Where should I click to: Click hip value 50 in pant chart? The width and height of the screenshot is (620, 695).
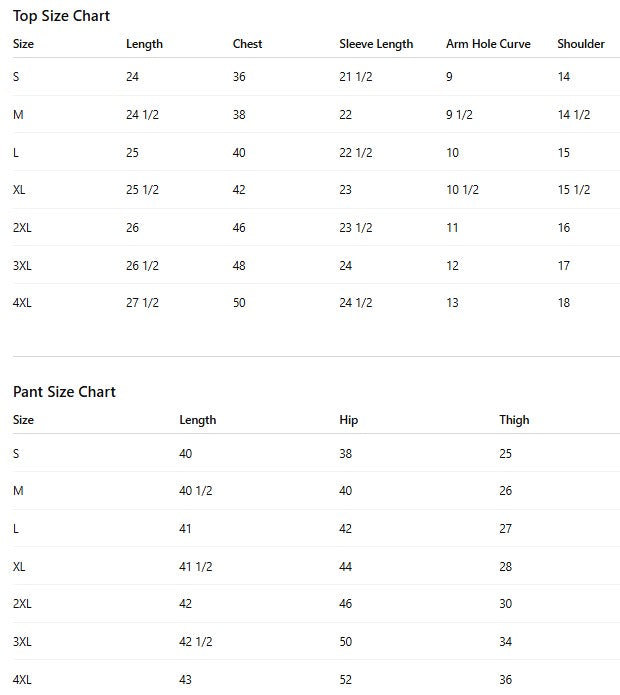pyautogui.click(x=346, y=642)
